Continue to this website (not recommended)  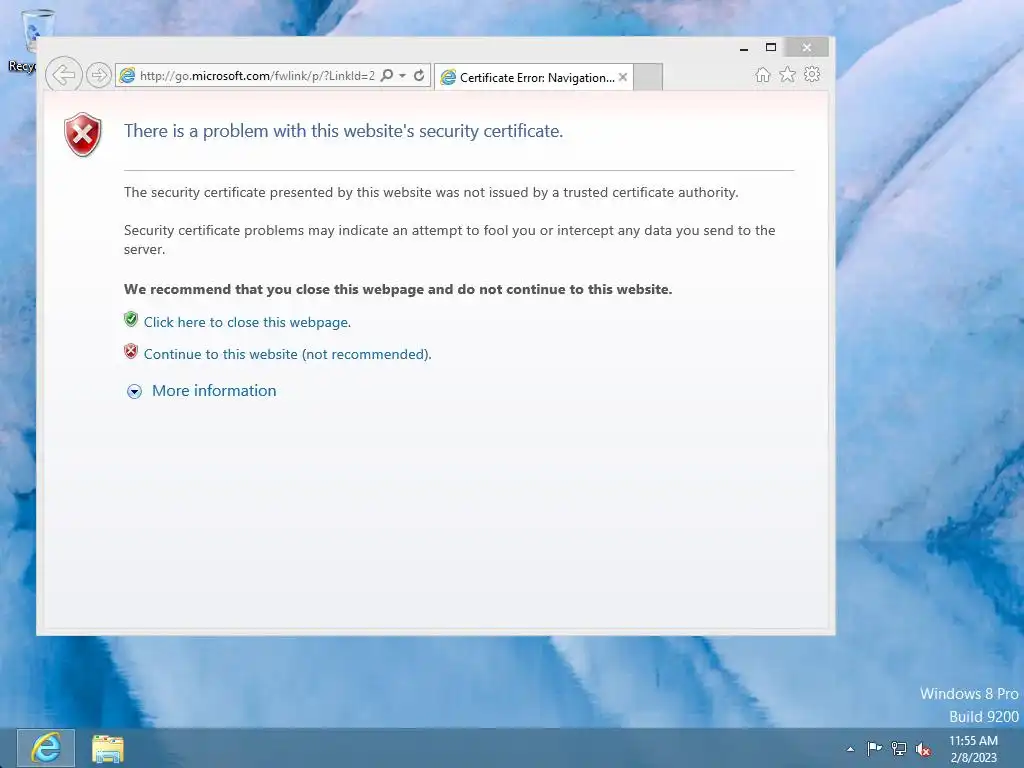287,354
